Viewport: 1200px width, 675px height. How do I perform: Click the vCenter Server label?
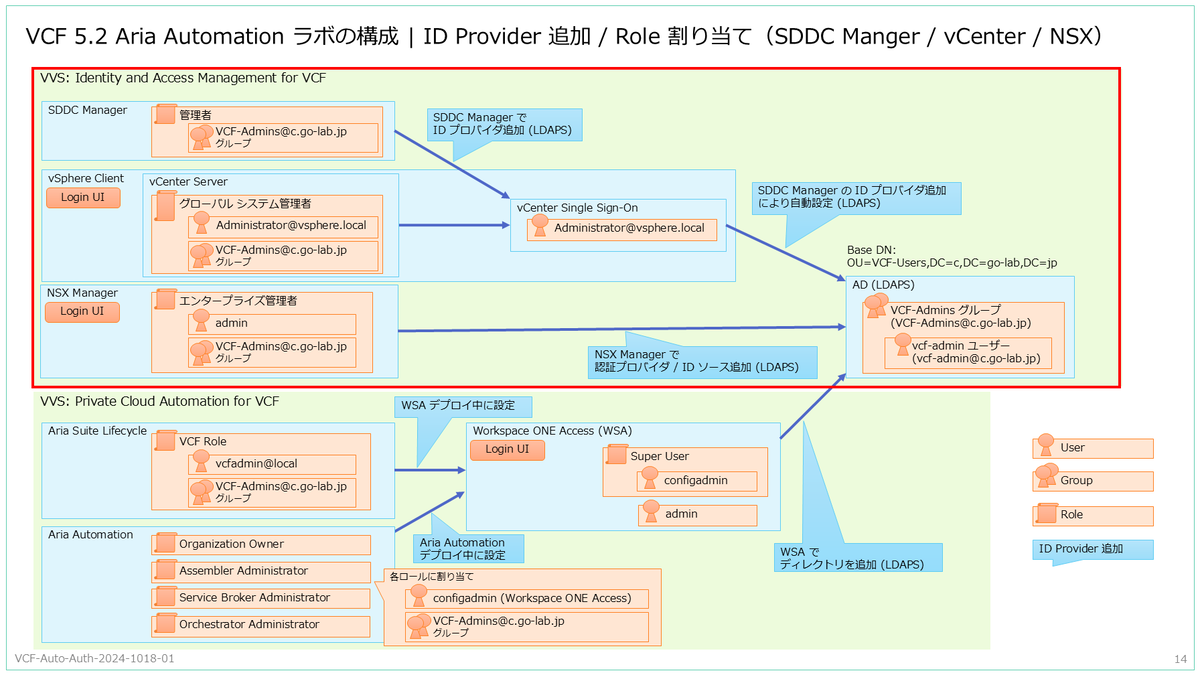pyautogui.click(x=188, y=182)
